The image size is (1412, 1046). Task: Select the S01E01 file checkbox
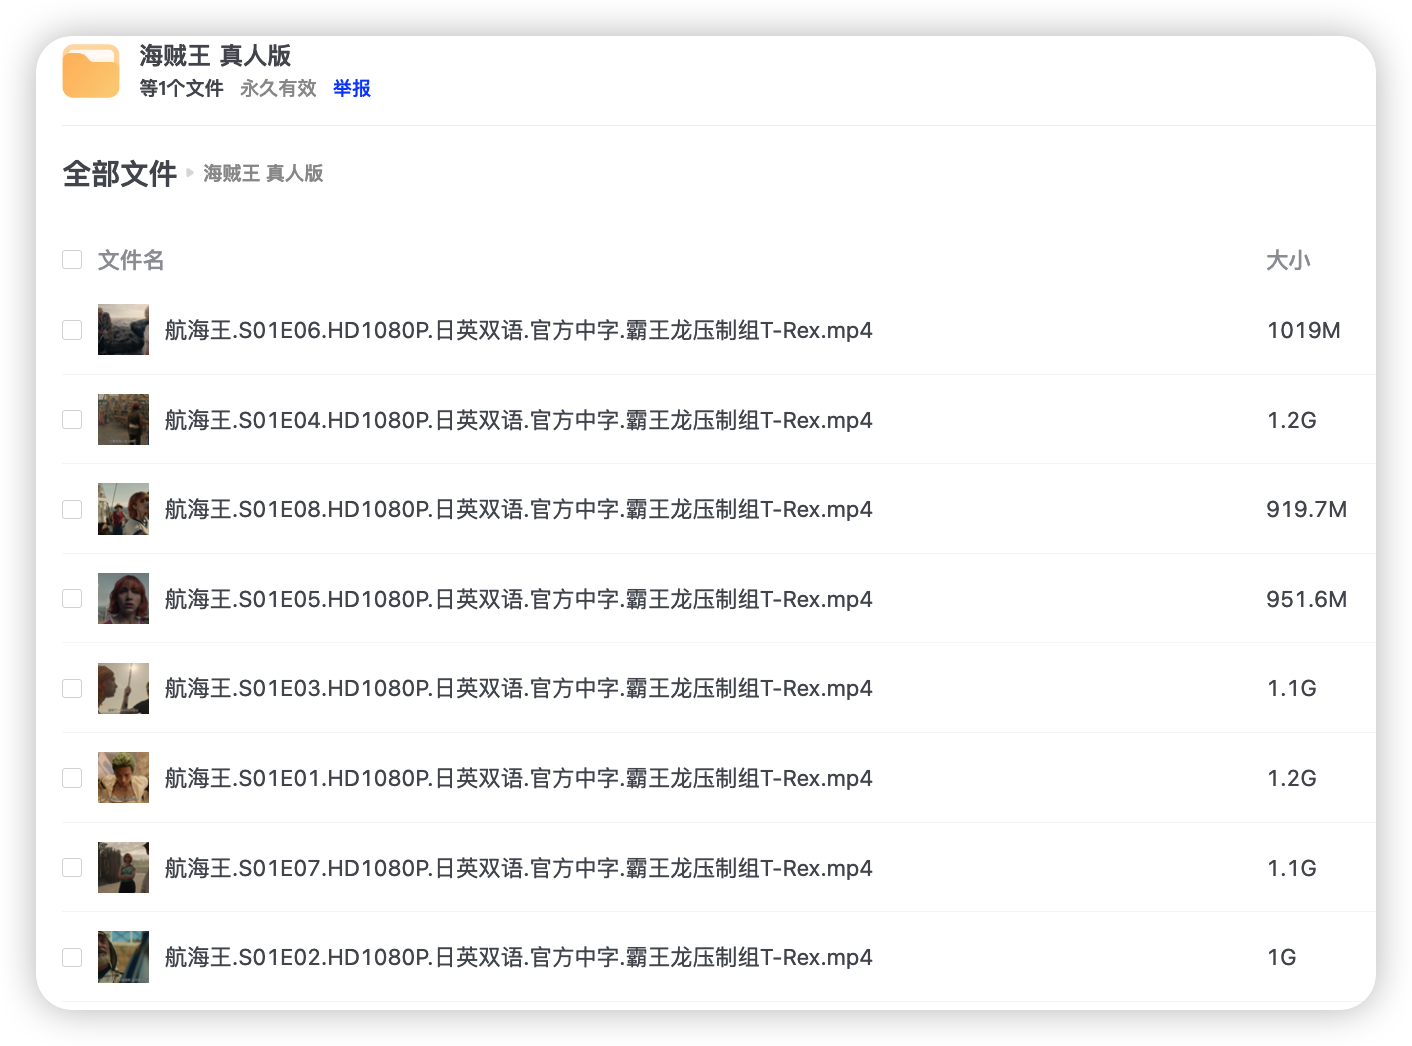pos(72,777)
